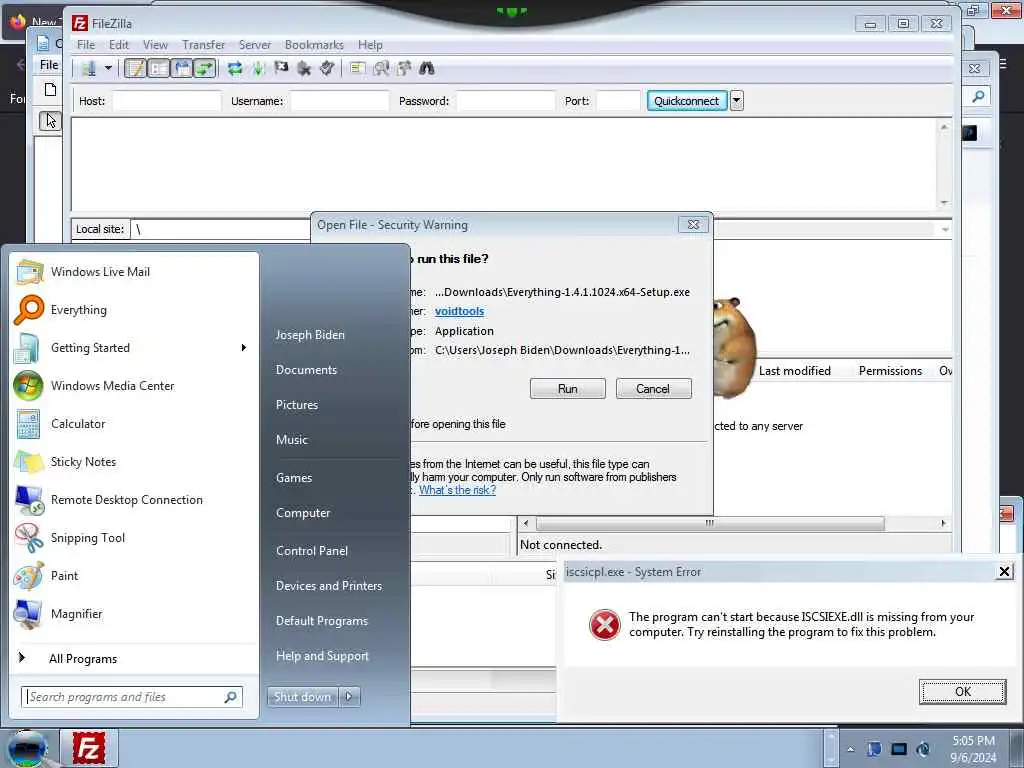Screen dimensions: 1024x768
Task: Open Devices and Printers
Action: 329,586
